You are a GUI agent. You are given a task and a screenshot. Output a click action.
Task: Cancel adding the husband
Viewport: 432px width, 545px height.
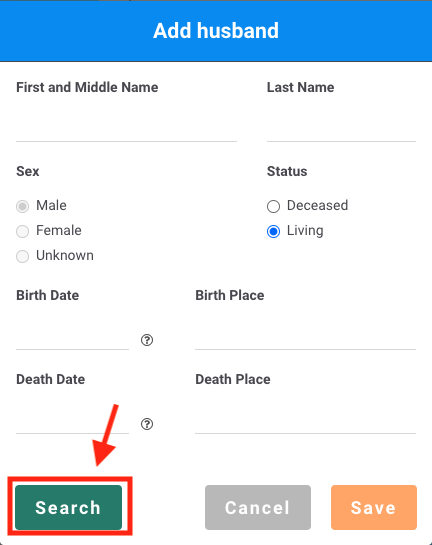tap(258, 507)
